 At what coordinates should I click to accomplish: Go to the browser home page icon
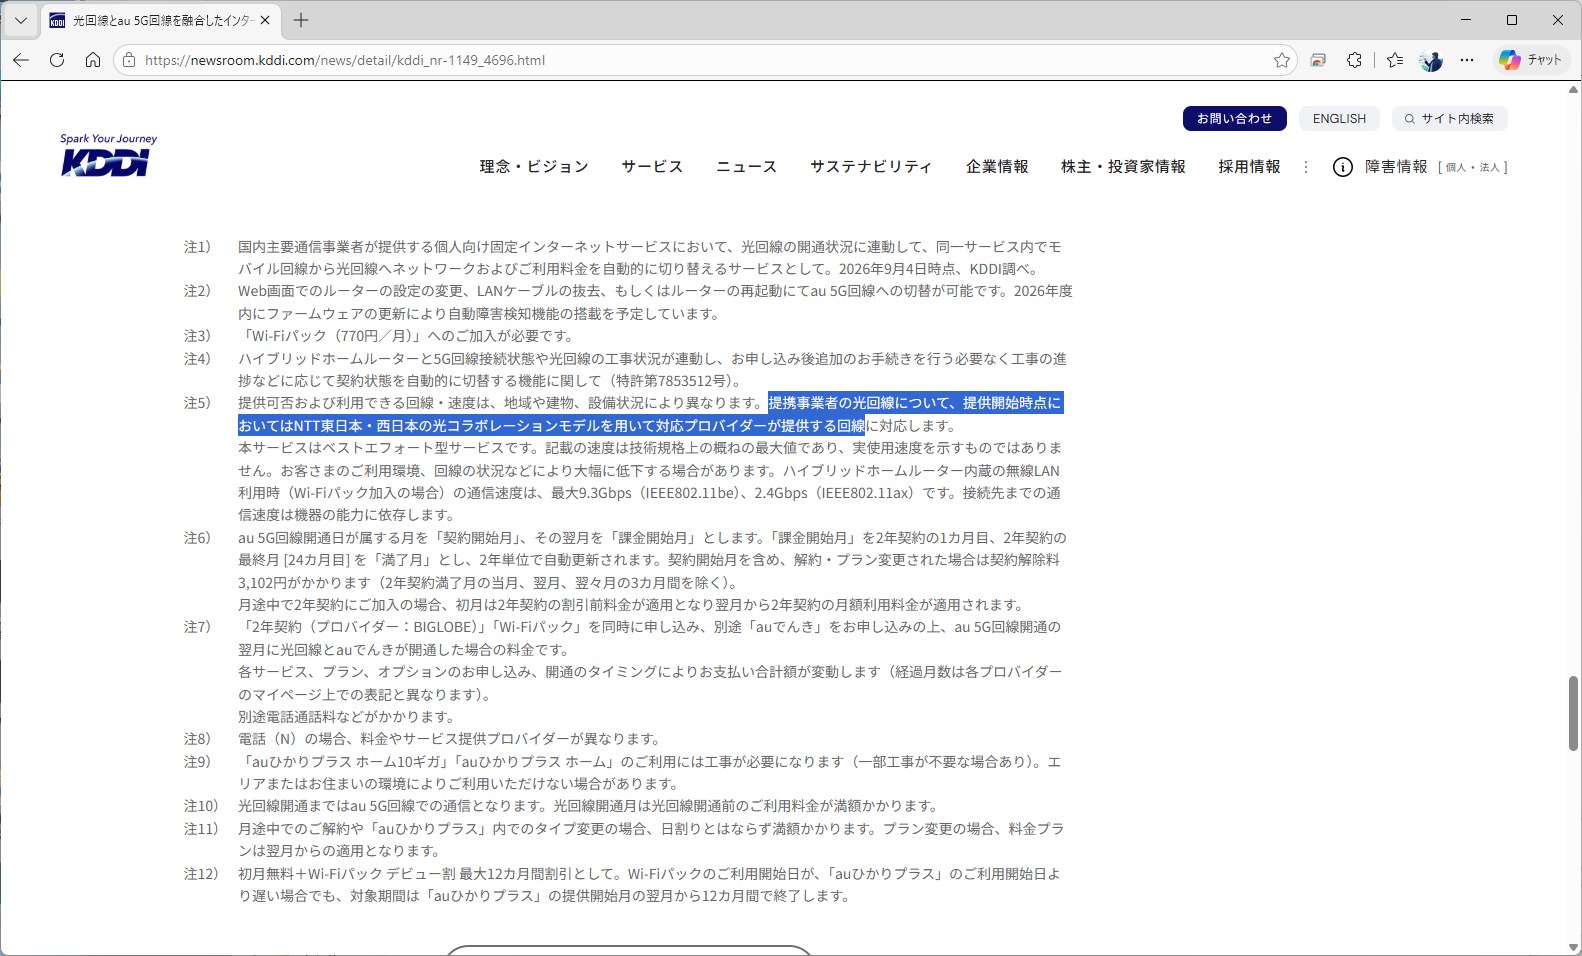pyautogui.click(x=93, y=60)
